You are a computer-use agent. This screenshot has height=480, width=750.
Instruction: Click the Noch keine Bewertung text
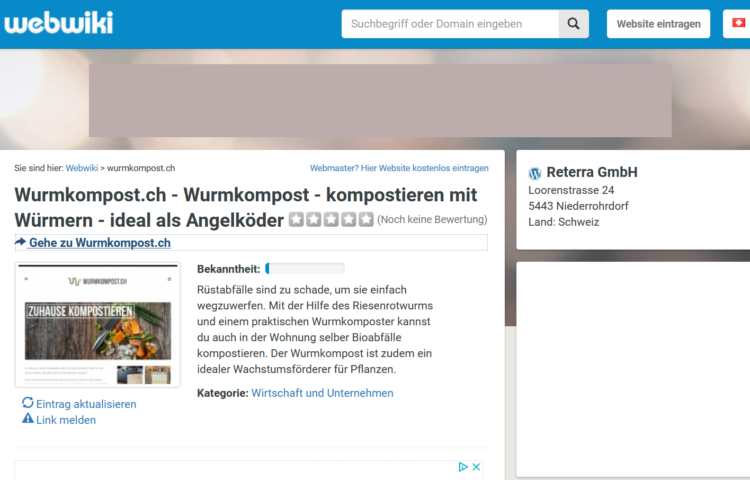tap(432, 219)
